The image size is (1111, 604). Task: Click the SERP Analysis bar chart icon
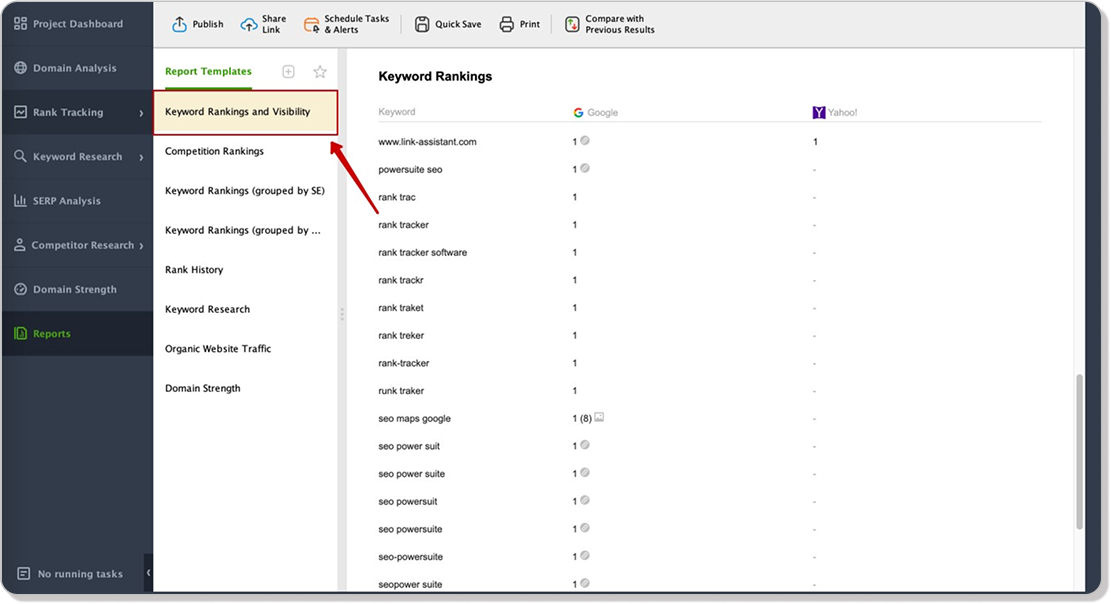pyautogui.click(x=21, y=201)
